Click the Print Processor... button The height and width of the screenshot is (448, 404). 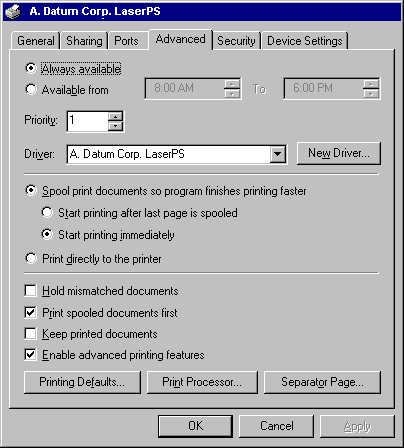(202, 382)
